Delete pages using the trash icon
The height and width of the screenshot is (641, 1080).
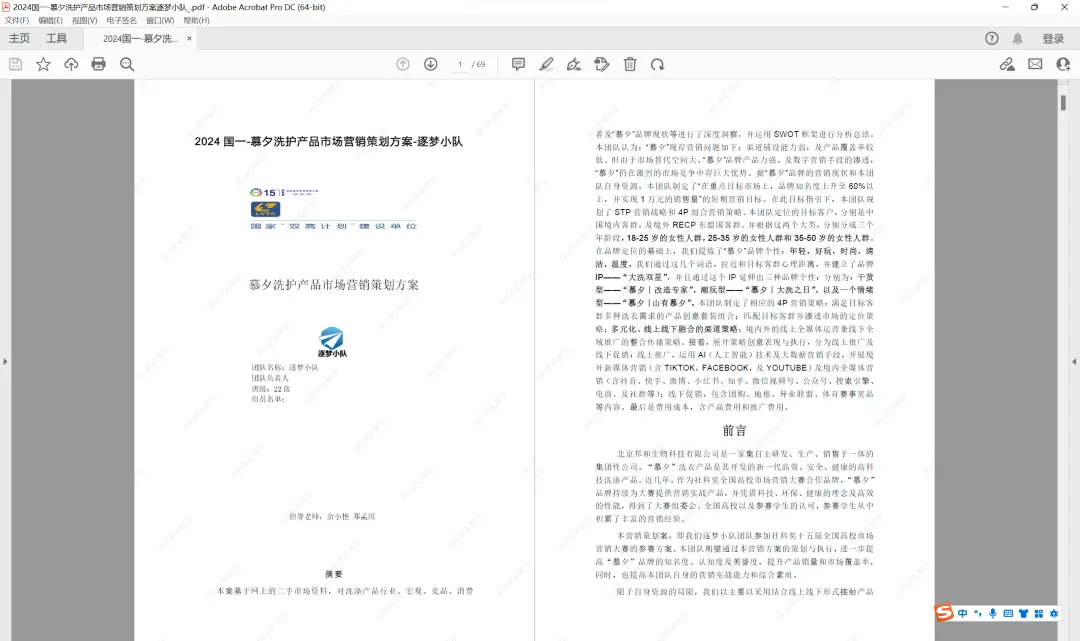(x=629, y=64)
